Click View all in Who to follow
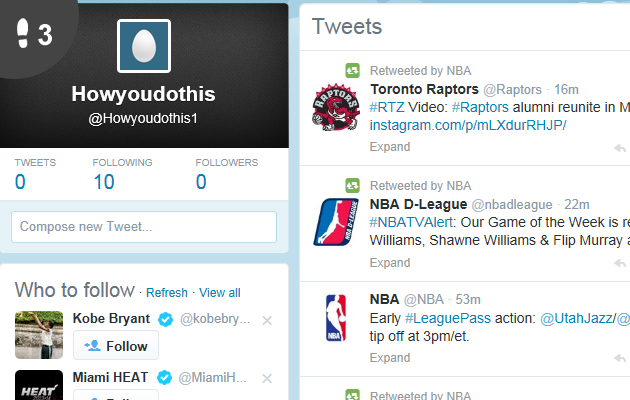This screenshot has width=630, height=400. coord(220,293)
